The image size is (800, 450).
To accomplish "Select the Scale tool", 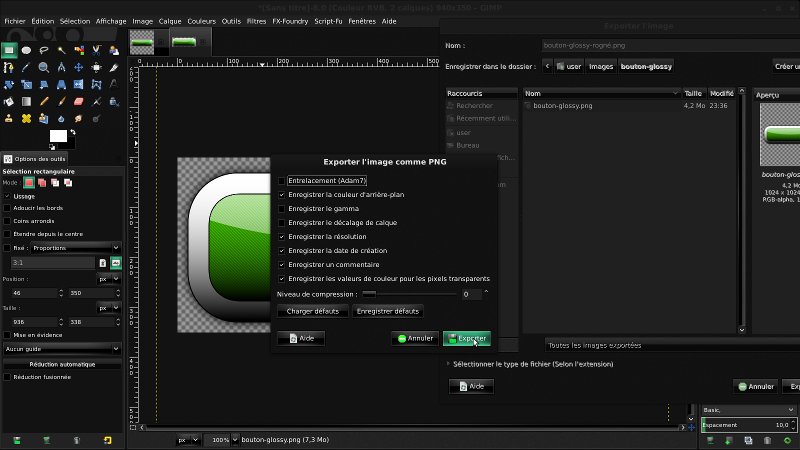I will pos(26,85).
